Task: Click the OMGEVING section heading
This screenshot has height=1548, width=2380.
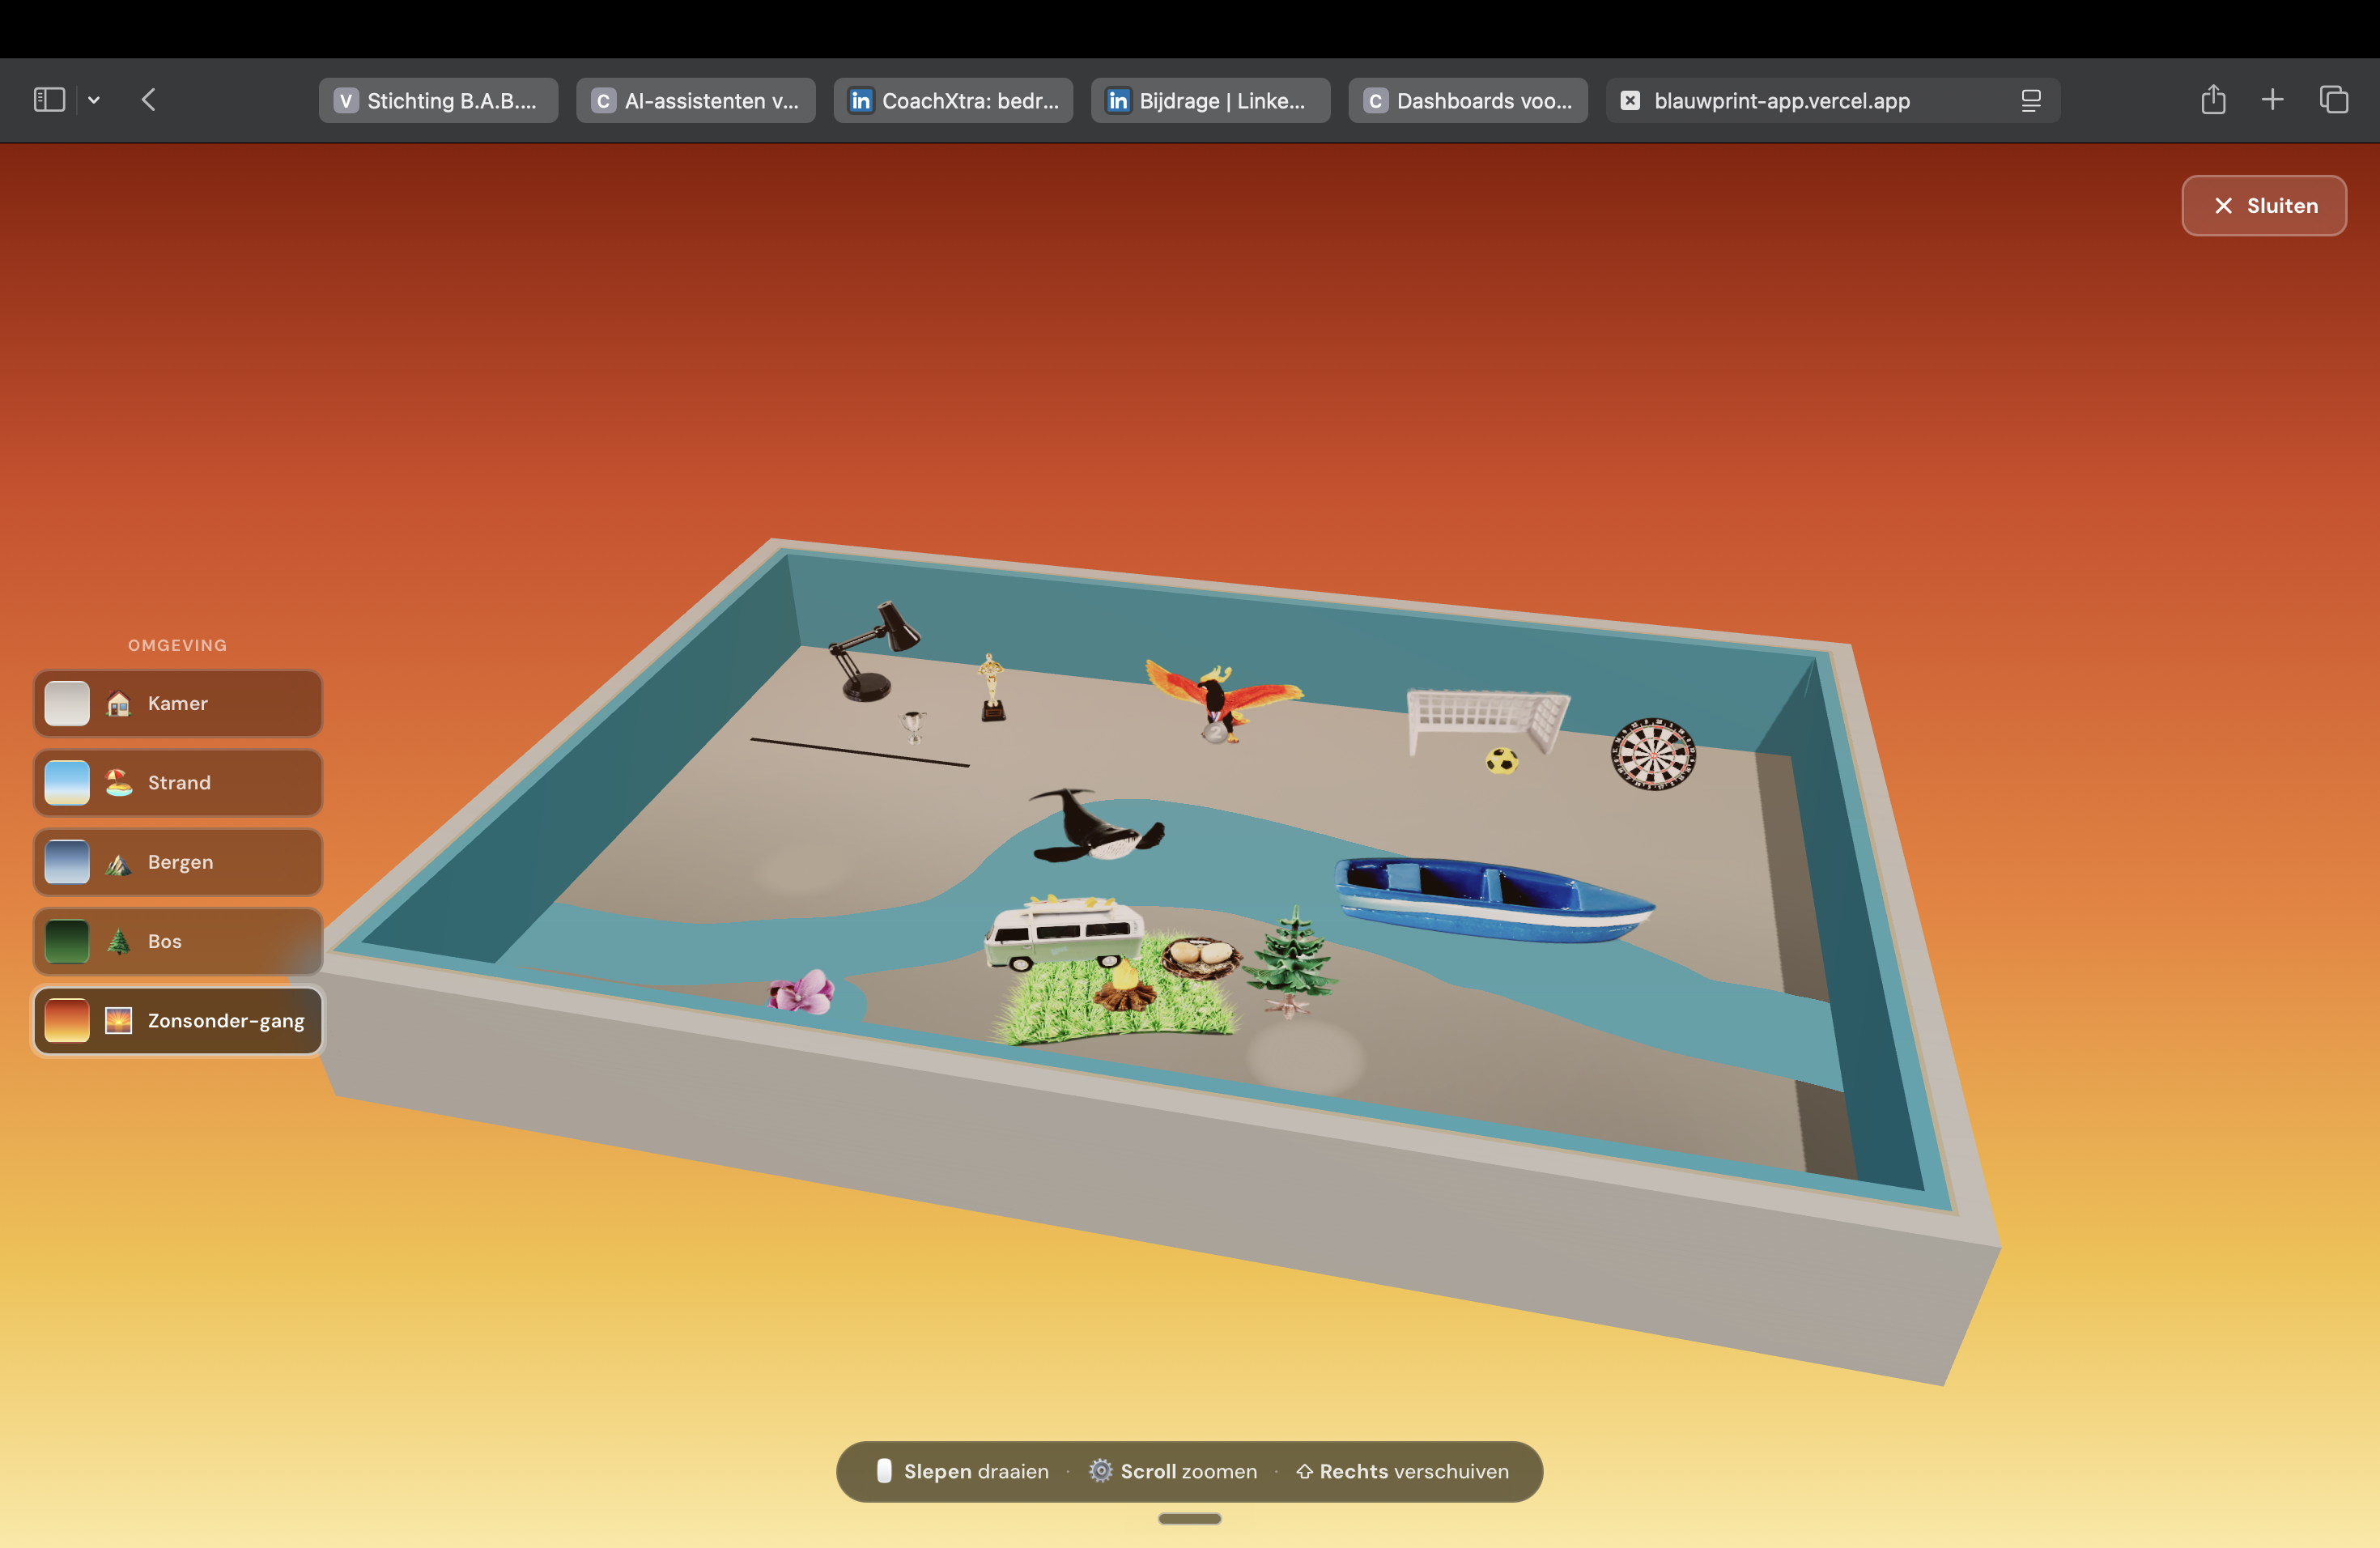Action: 178,645
